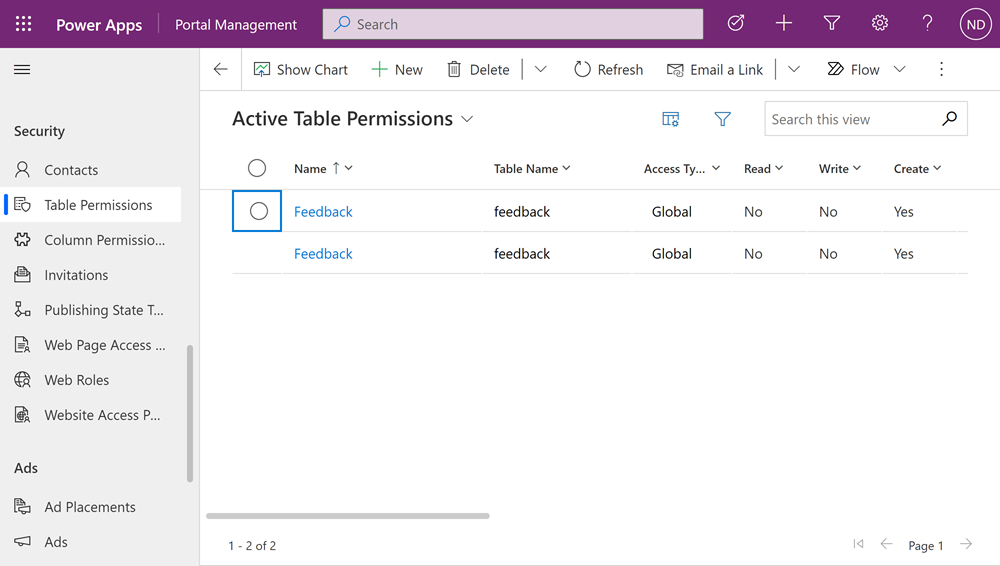
Task: Open the help question mark icon
Action: click(x=927, y=24)
